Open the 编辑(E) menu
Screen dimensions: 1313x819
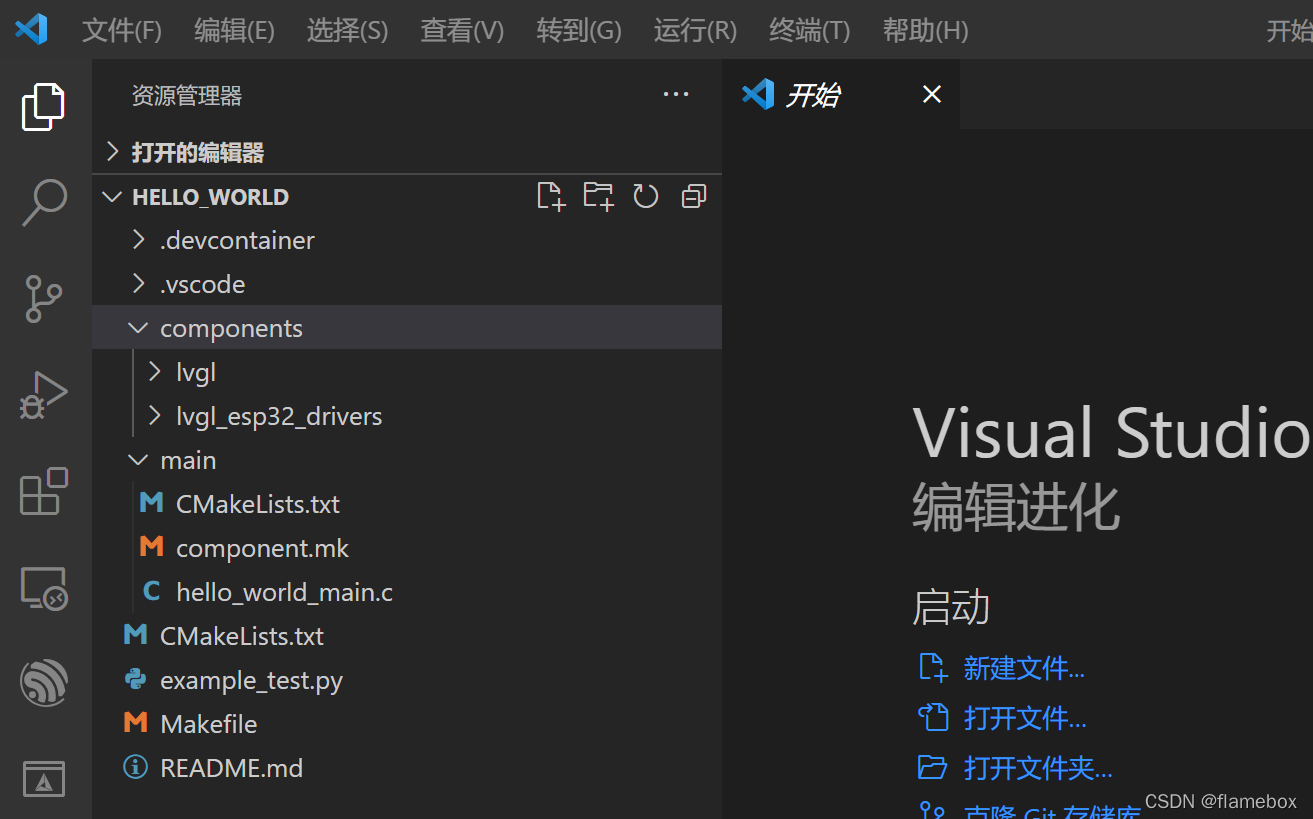[234, 30]
